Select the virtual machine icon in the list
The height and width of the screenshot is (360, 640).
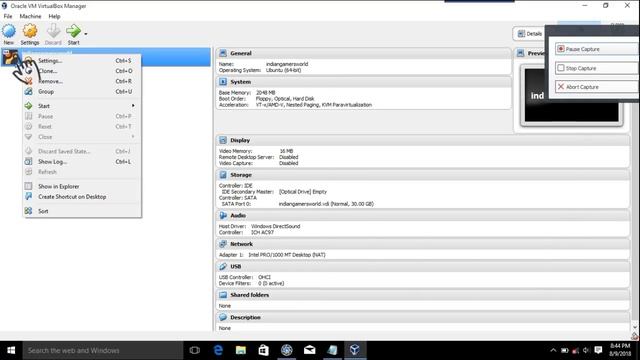pos(10,57)
